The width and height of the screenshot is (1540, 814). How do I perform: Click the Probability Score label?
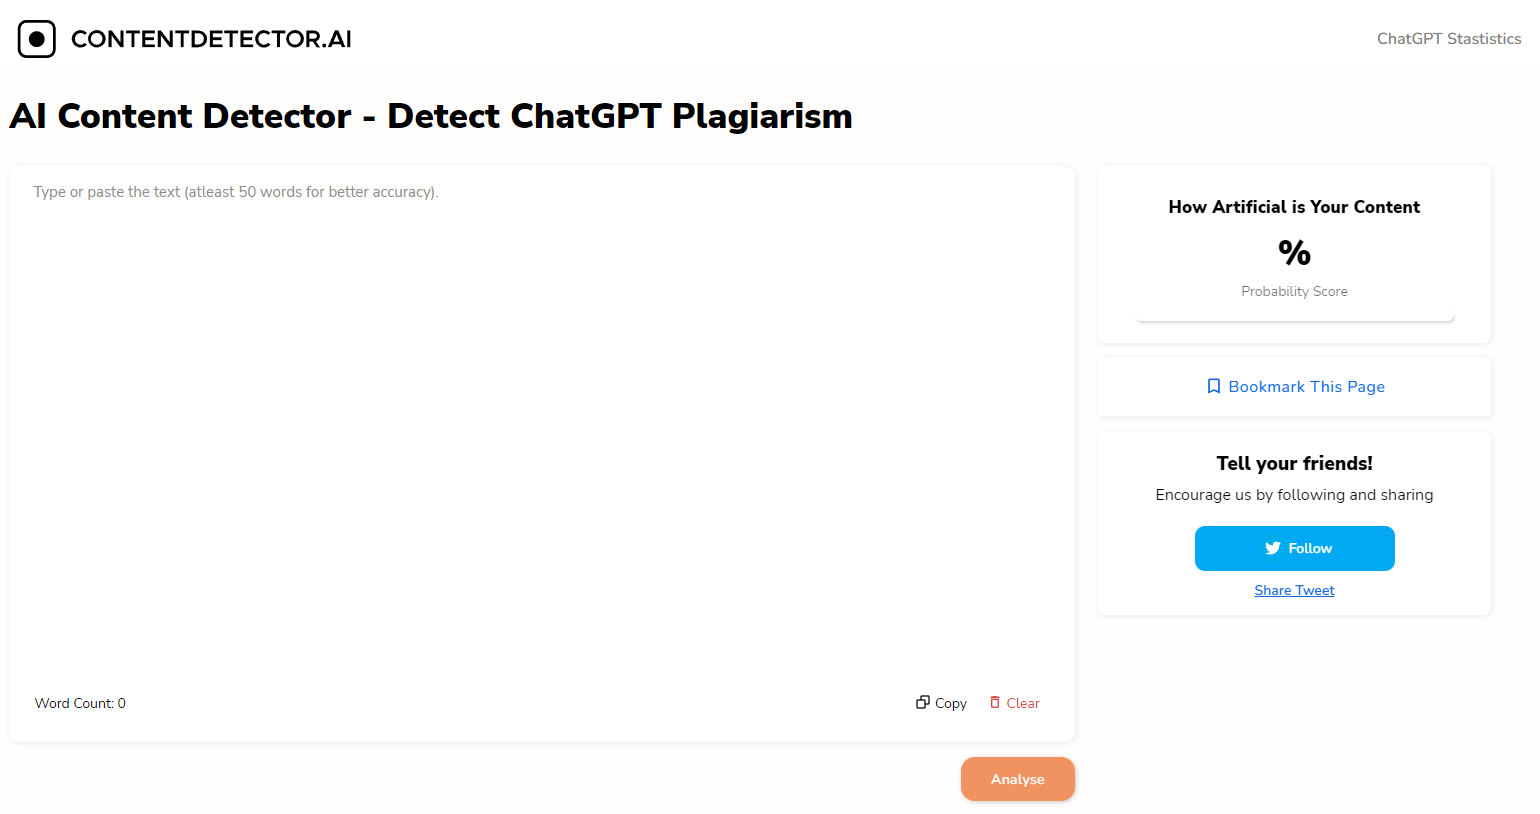[x=1294, y=291]
